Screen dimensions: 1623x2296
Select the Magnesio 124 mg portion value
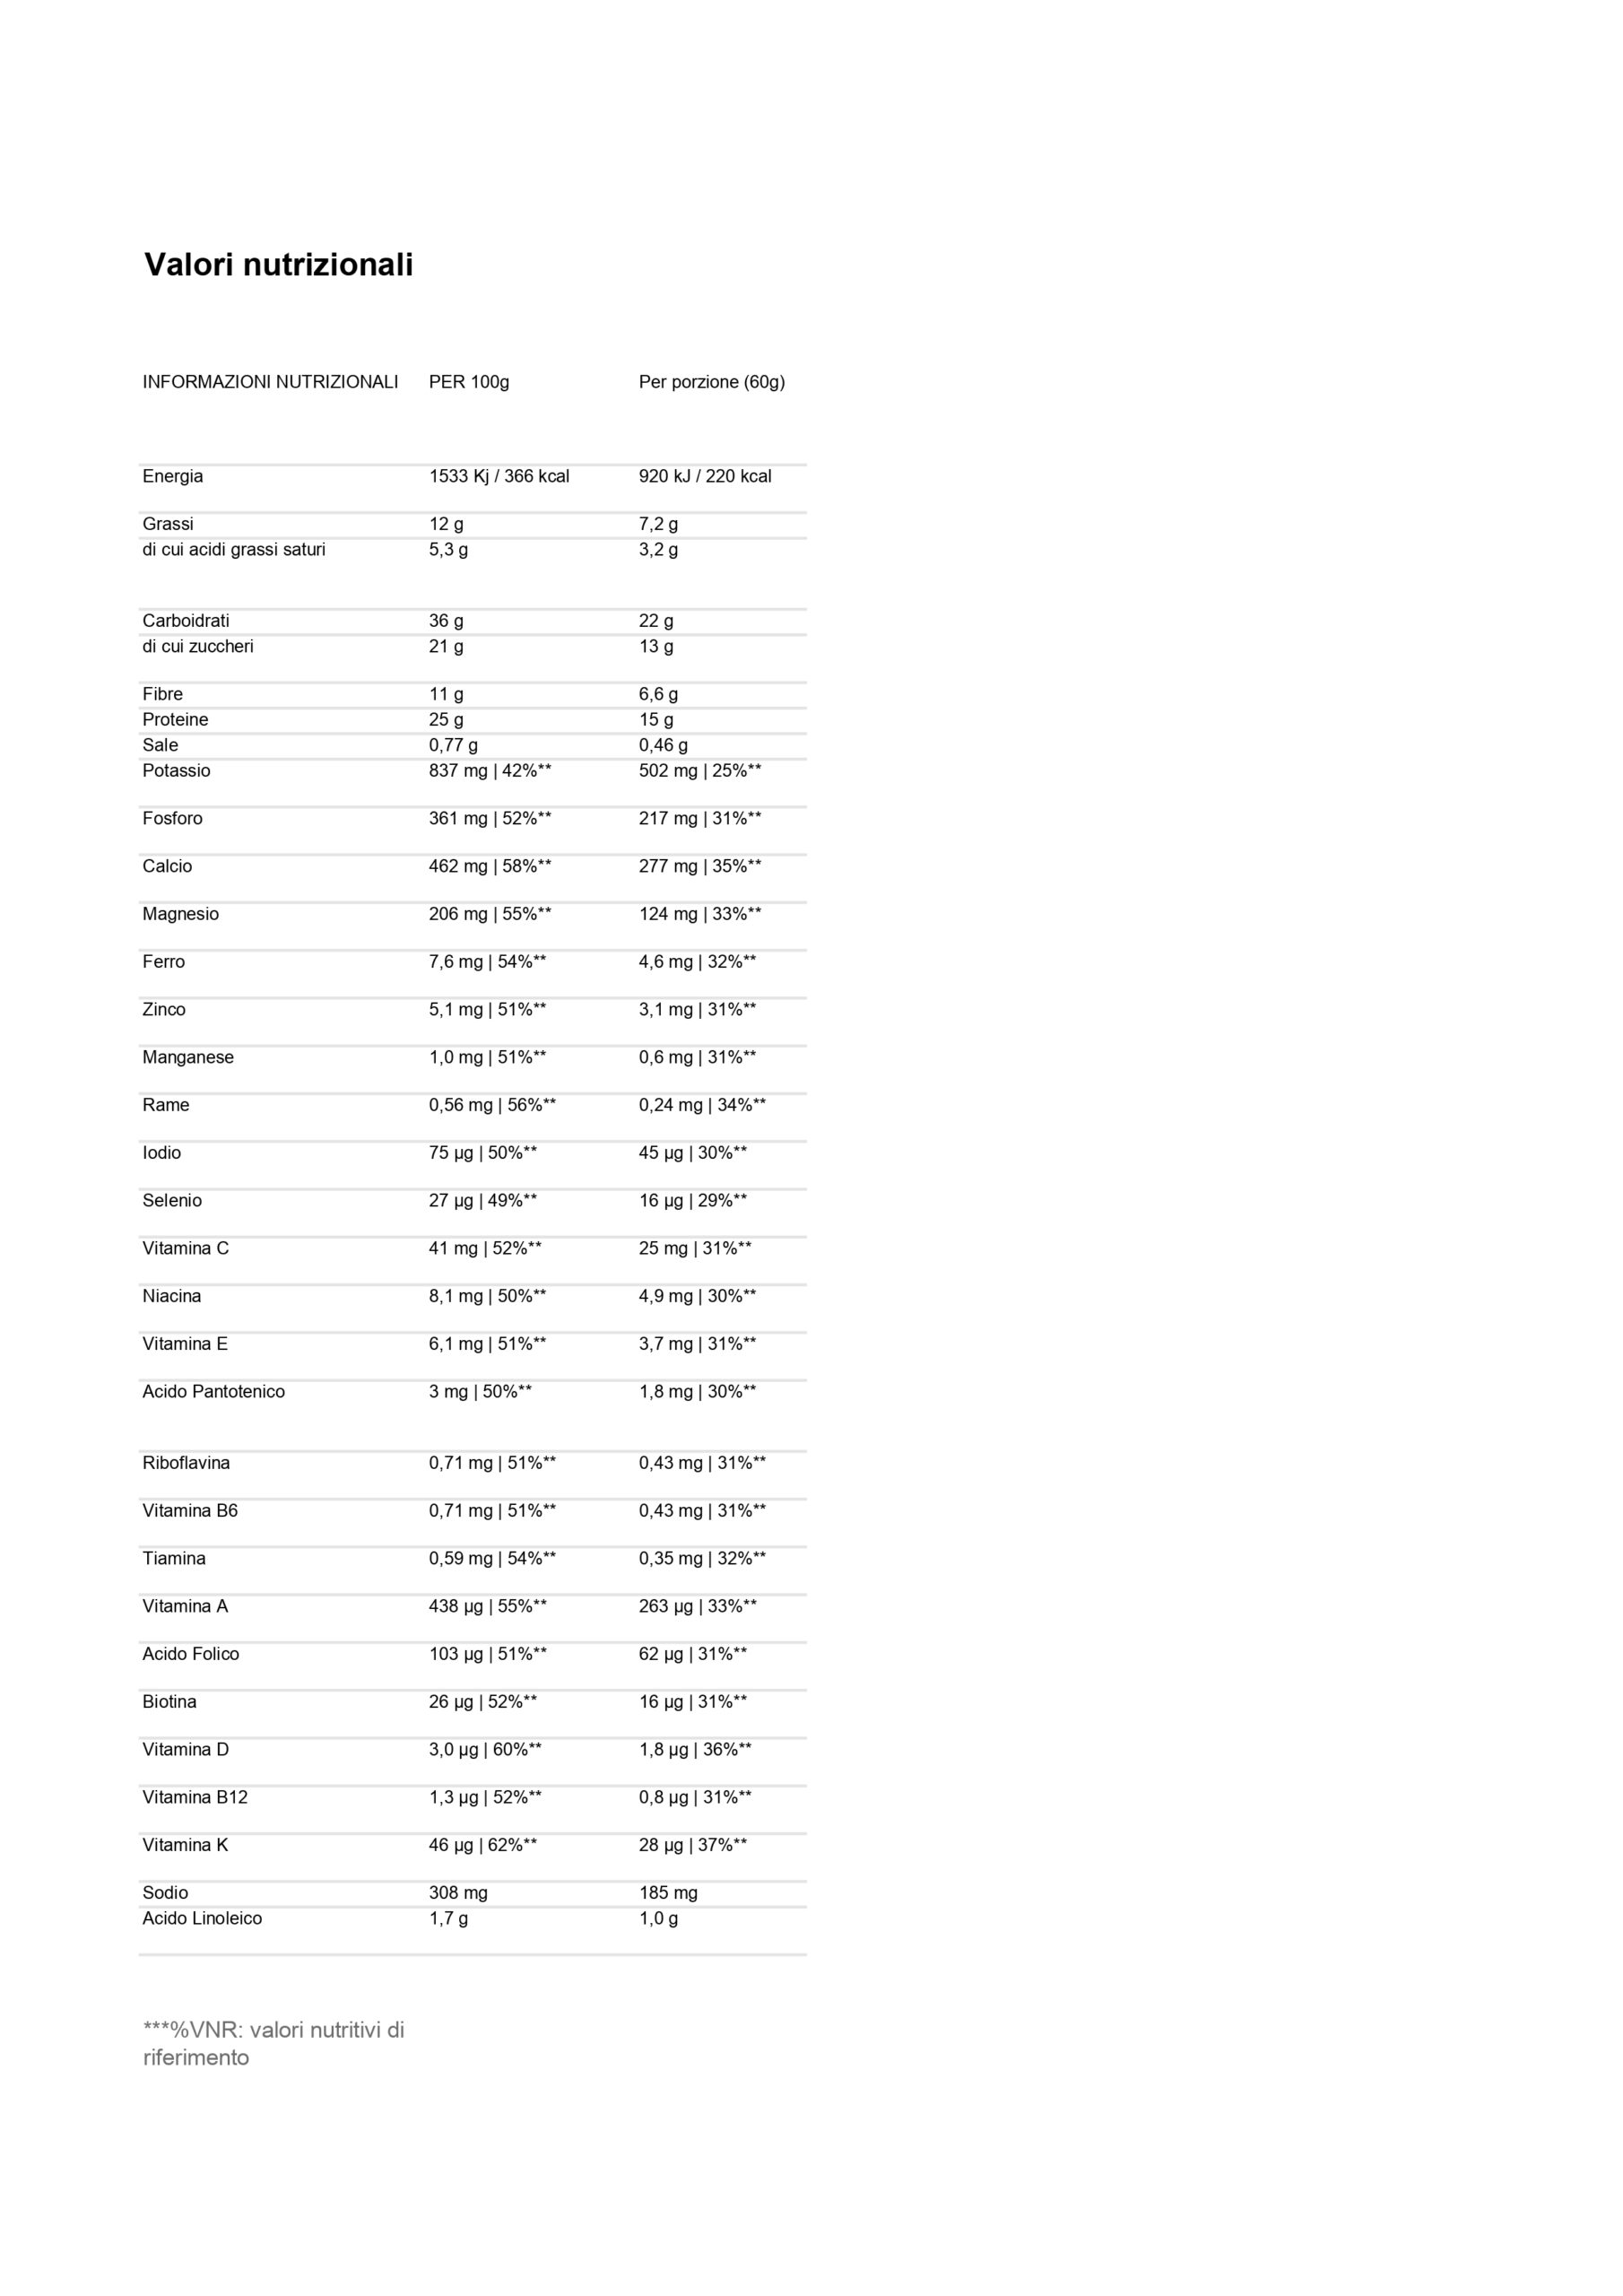click(700, 914)
